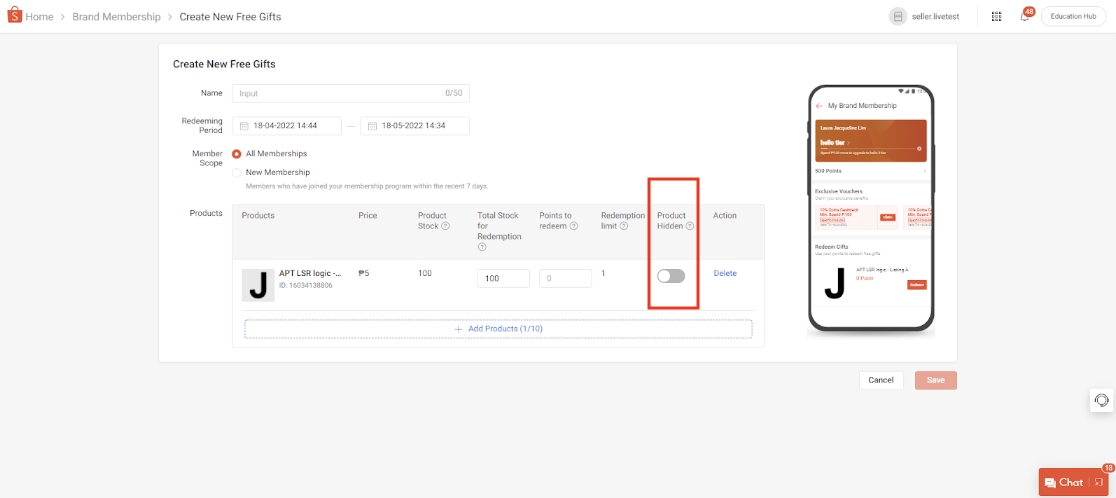Open Brand Membership breadcrumb

point(117,16)
